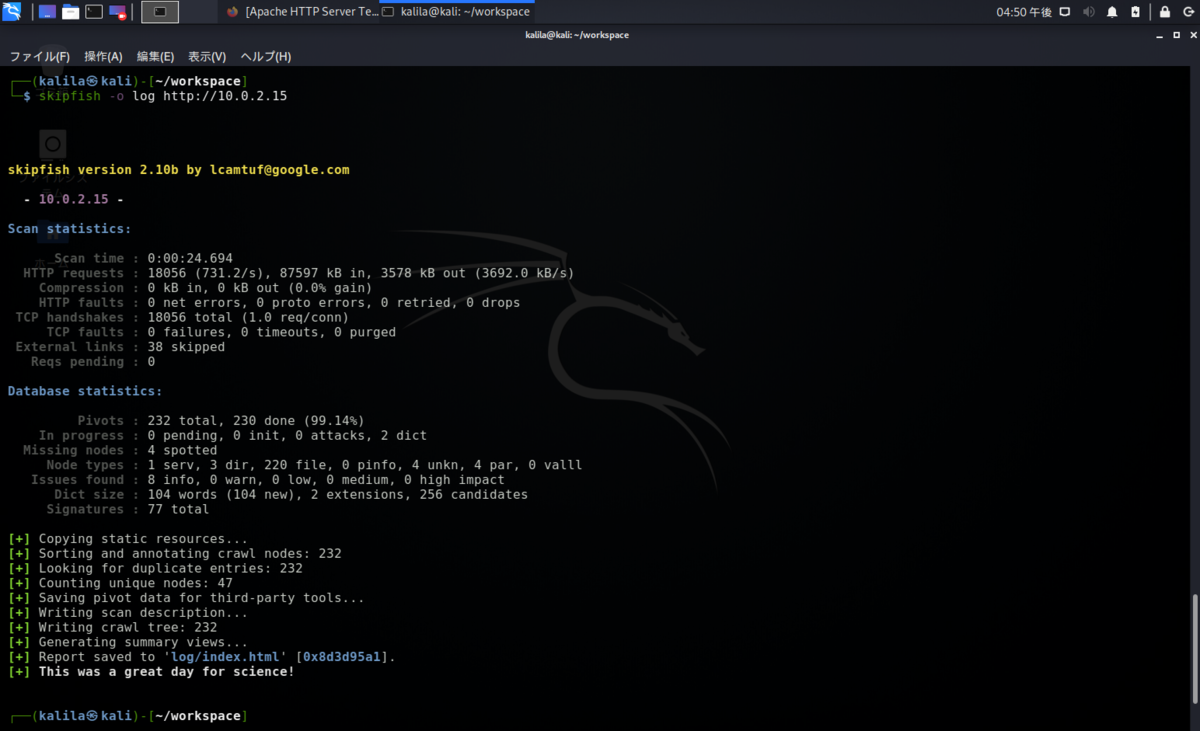Click the 'In progress' 0 pending line
Viewport: 1200px width, 731px height.
tap(233, 436)
